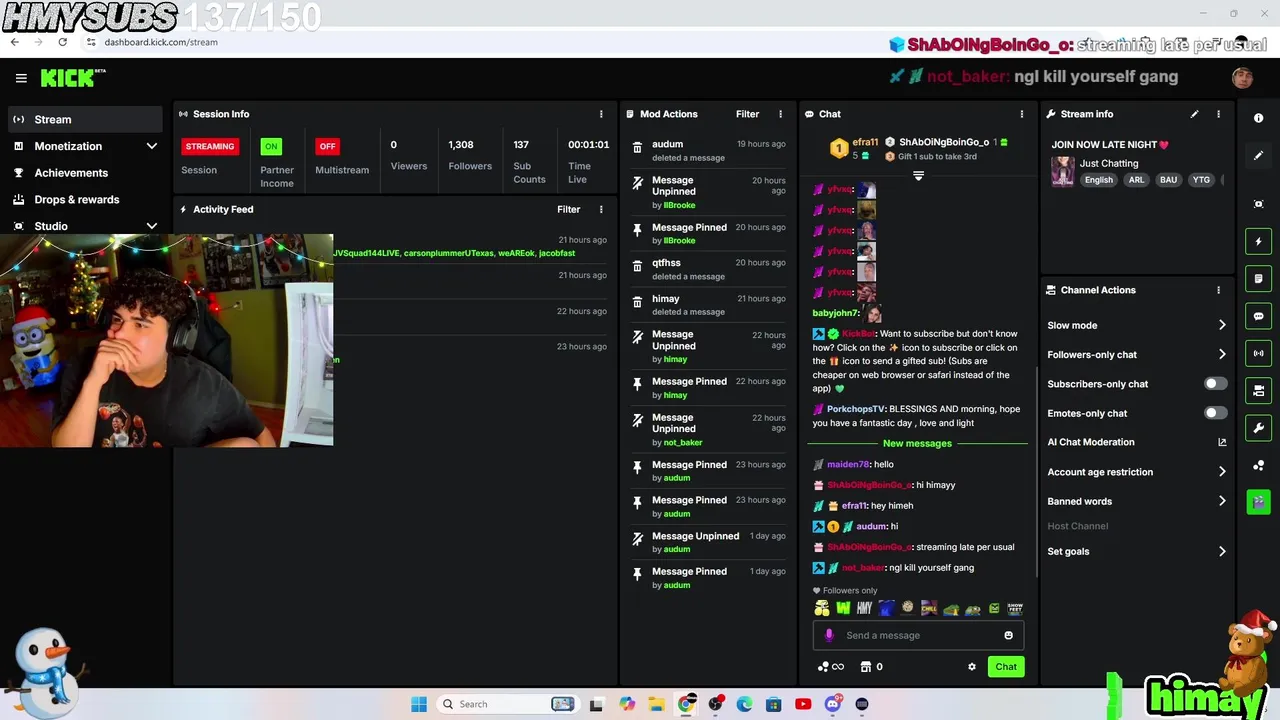Click the Windows Start button
This screenshot has height=720, width=1280.
coord(419,704)
